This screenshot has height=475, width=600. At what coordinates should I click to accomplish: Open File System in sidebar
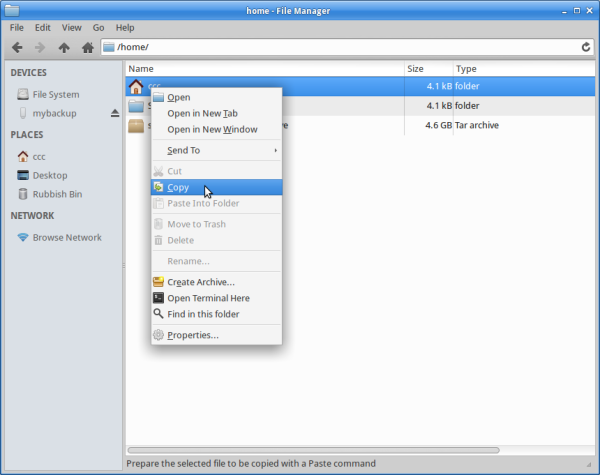(x=55, y=94)
